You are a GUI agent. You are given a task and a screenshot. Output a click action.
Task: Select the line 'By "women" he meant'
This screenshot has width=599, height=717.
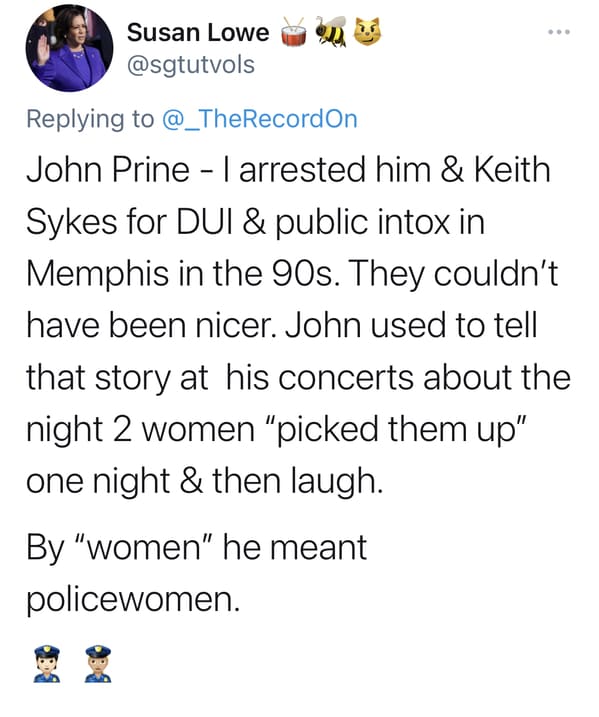[196, 548]
